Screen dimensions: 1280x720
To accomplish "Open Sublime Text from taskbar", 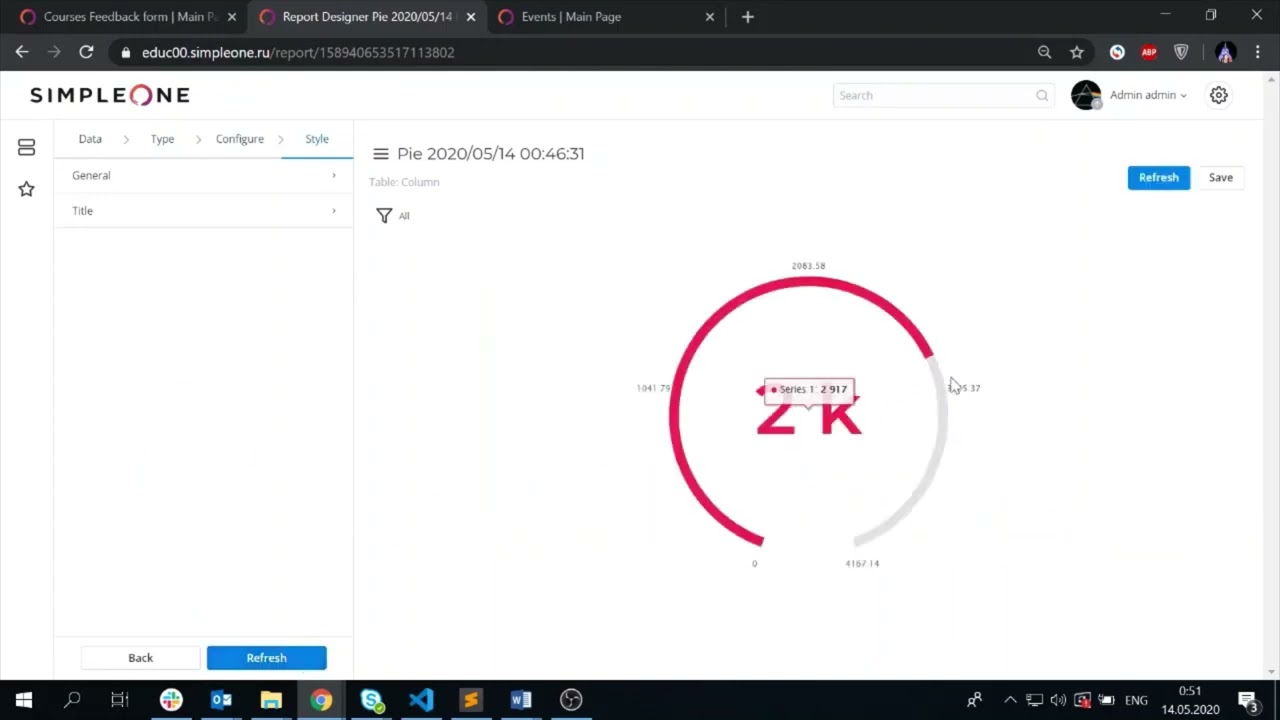I will click(471, 700).
